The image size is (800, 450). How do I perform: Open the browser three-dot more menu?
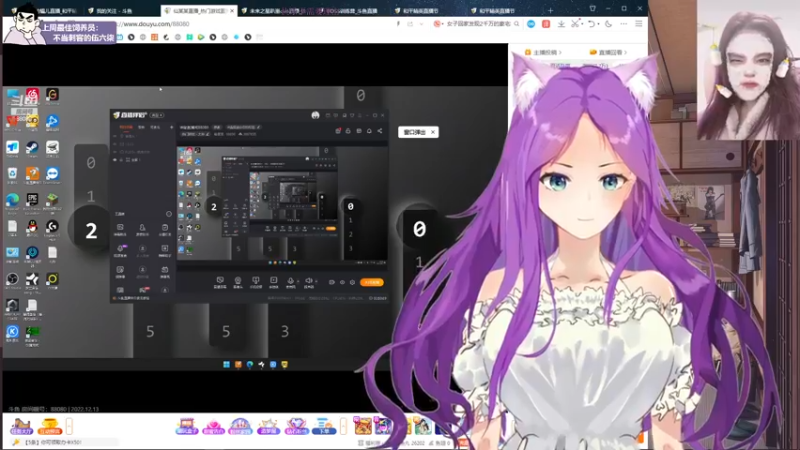pos(623,24)
